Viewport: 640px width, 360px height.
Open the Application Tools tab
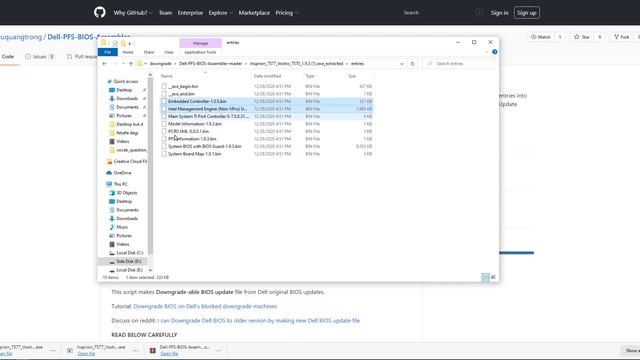pyautogui.click(x=200, y=52)
